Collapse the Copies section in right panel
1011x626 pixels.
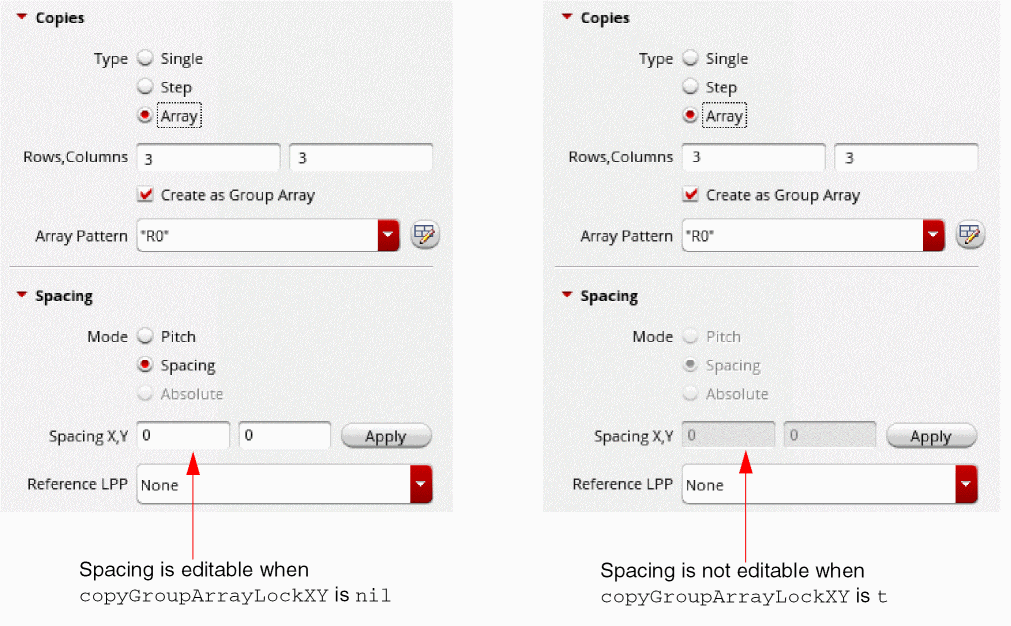[x=567, y=17]
